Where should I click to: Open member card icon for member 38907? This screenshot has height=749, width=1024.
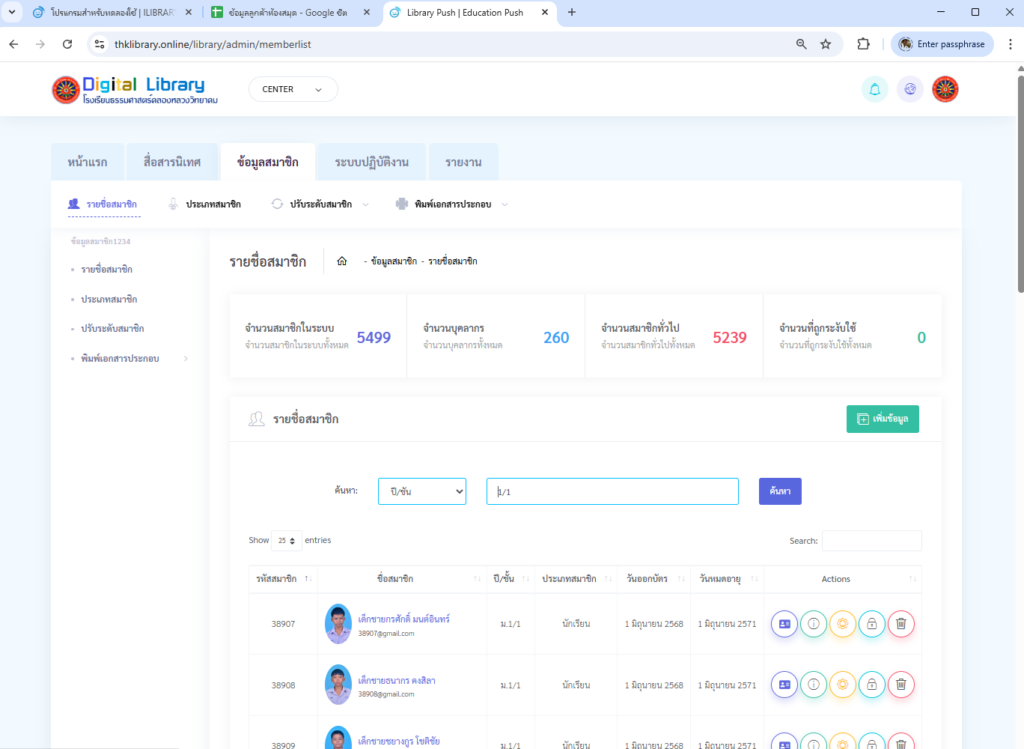tap(784, 624)
